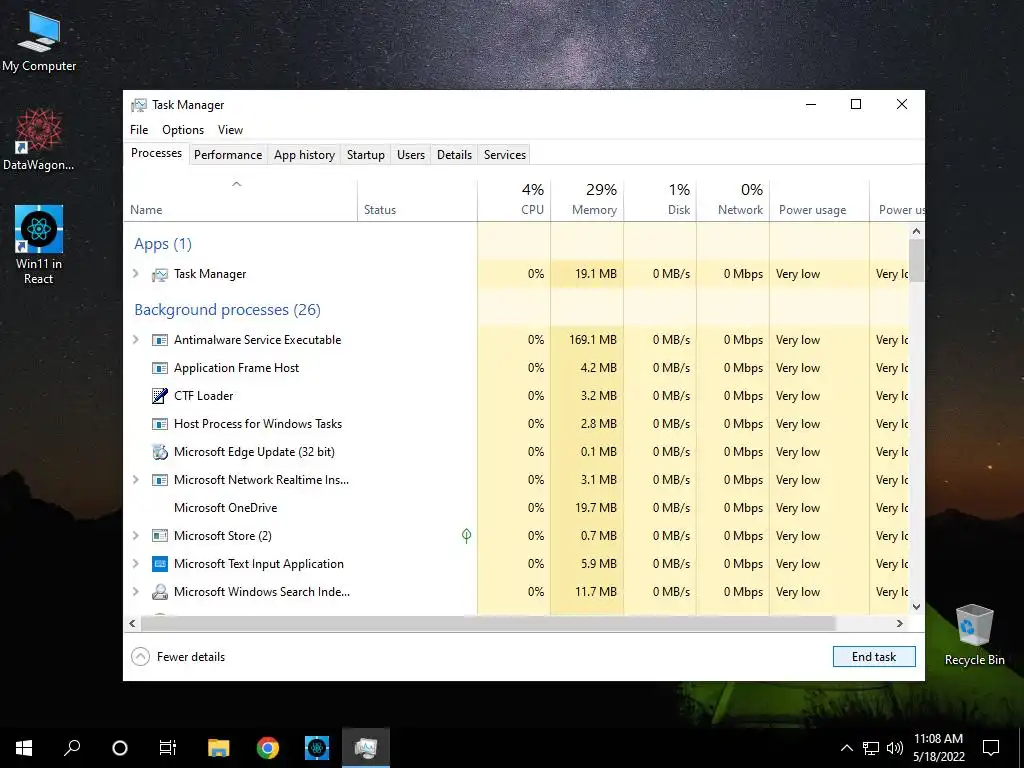Viewport: 1024px width, 768px height.
Task: Open the Options menu
Action: click(x=183, y=130)
